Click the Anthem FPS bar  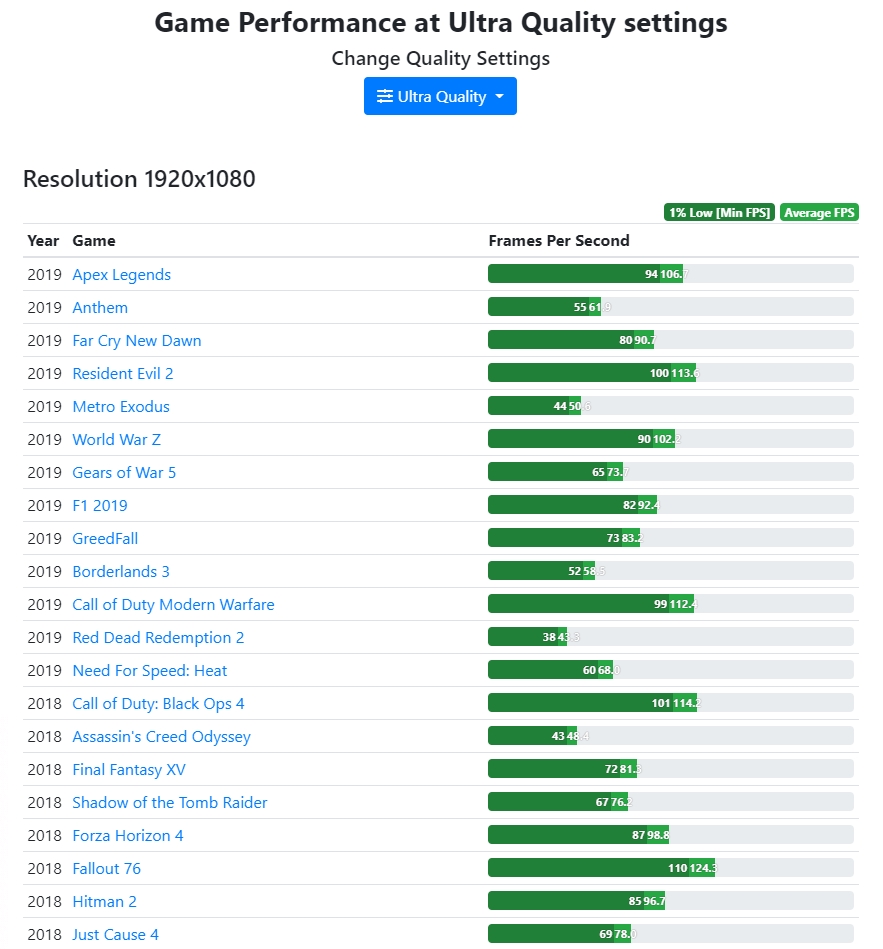coord(671,307)
